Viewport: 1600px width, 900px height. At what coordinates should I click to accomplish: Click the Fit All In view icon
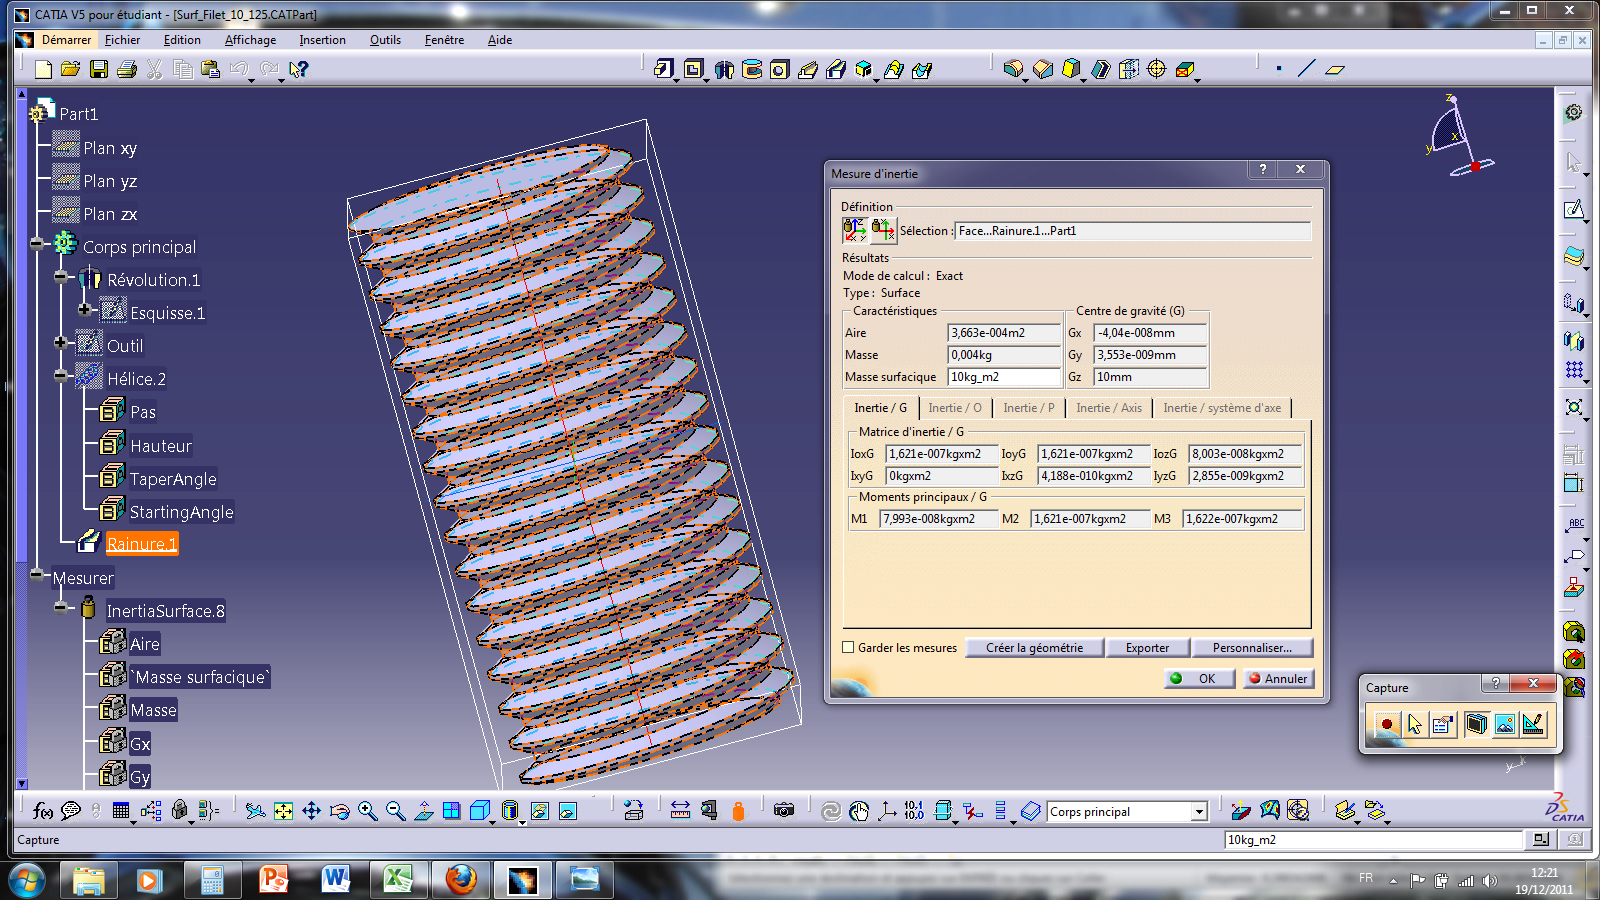(x=283, y=811)
